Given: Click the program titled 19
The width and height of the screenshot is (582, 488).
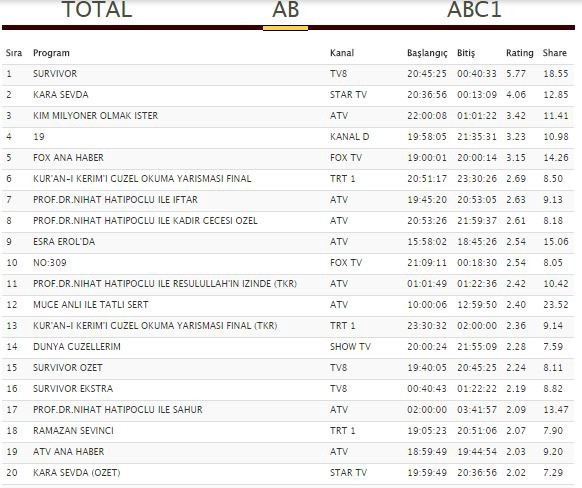Looking at the screenshot, I should 39,137.
